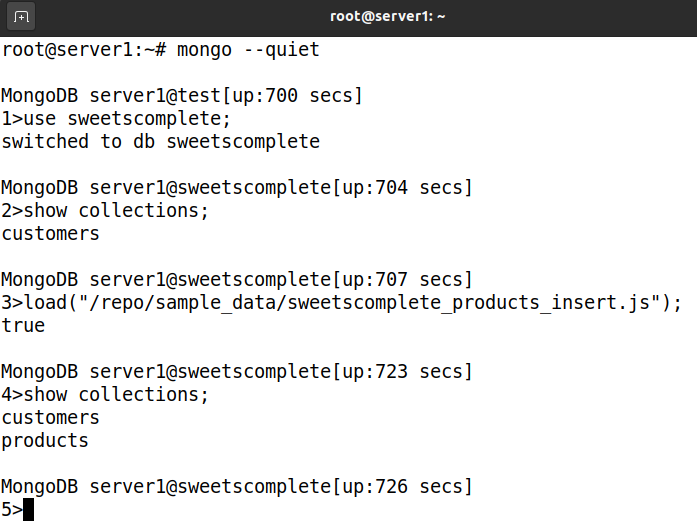Click the 'true' output line
The height and width of the screenshot is (522, 697).
click(23, 326)
